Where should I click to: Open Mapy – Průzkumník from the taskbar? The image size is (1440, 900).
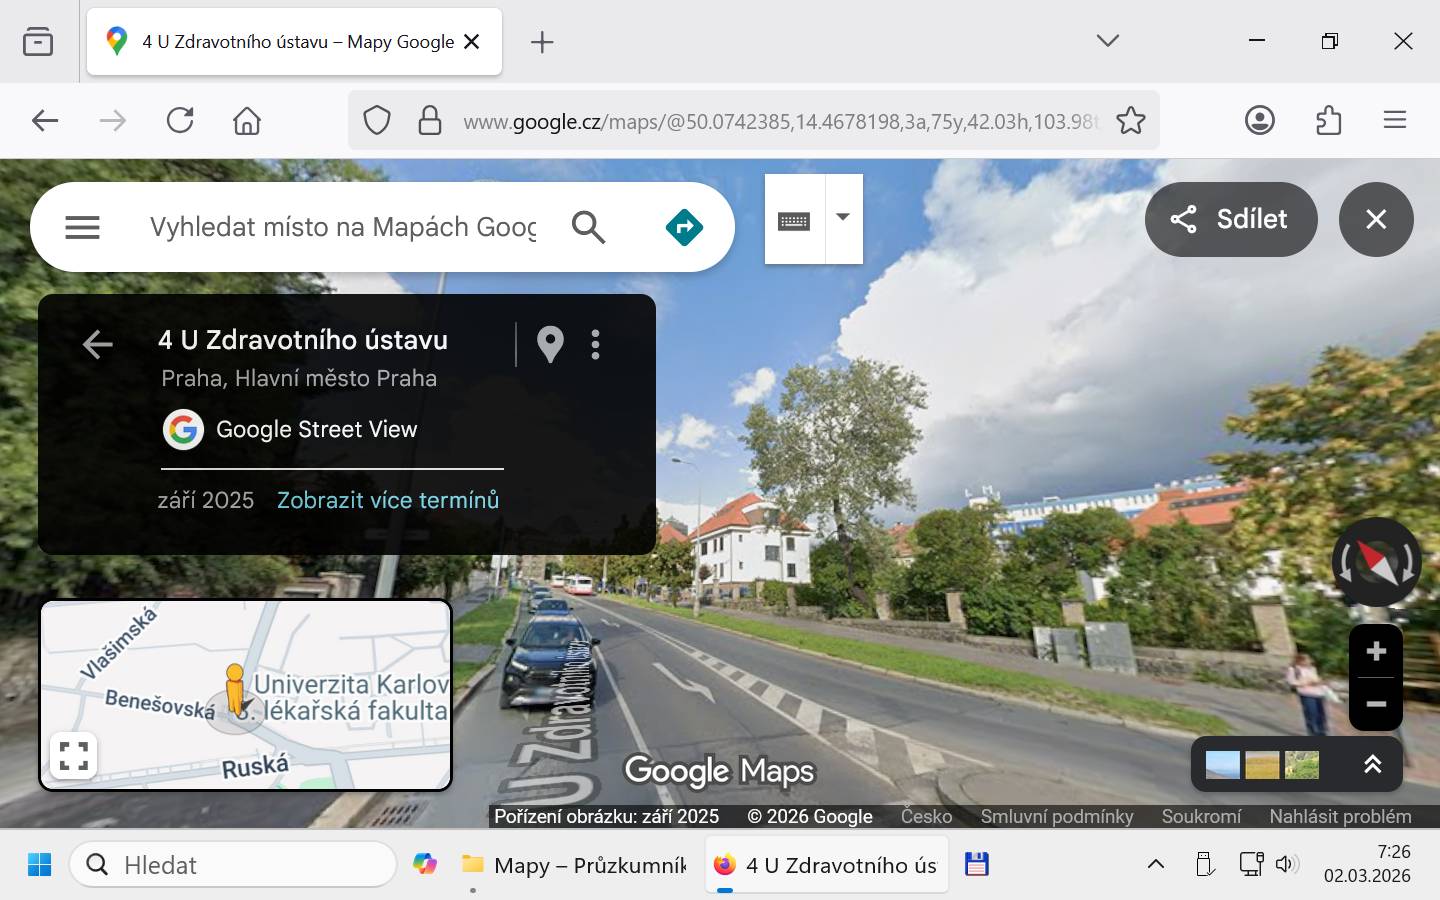click(x=574, y=865)
